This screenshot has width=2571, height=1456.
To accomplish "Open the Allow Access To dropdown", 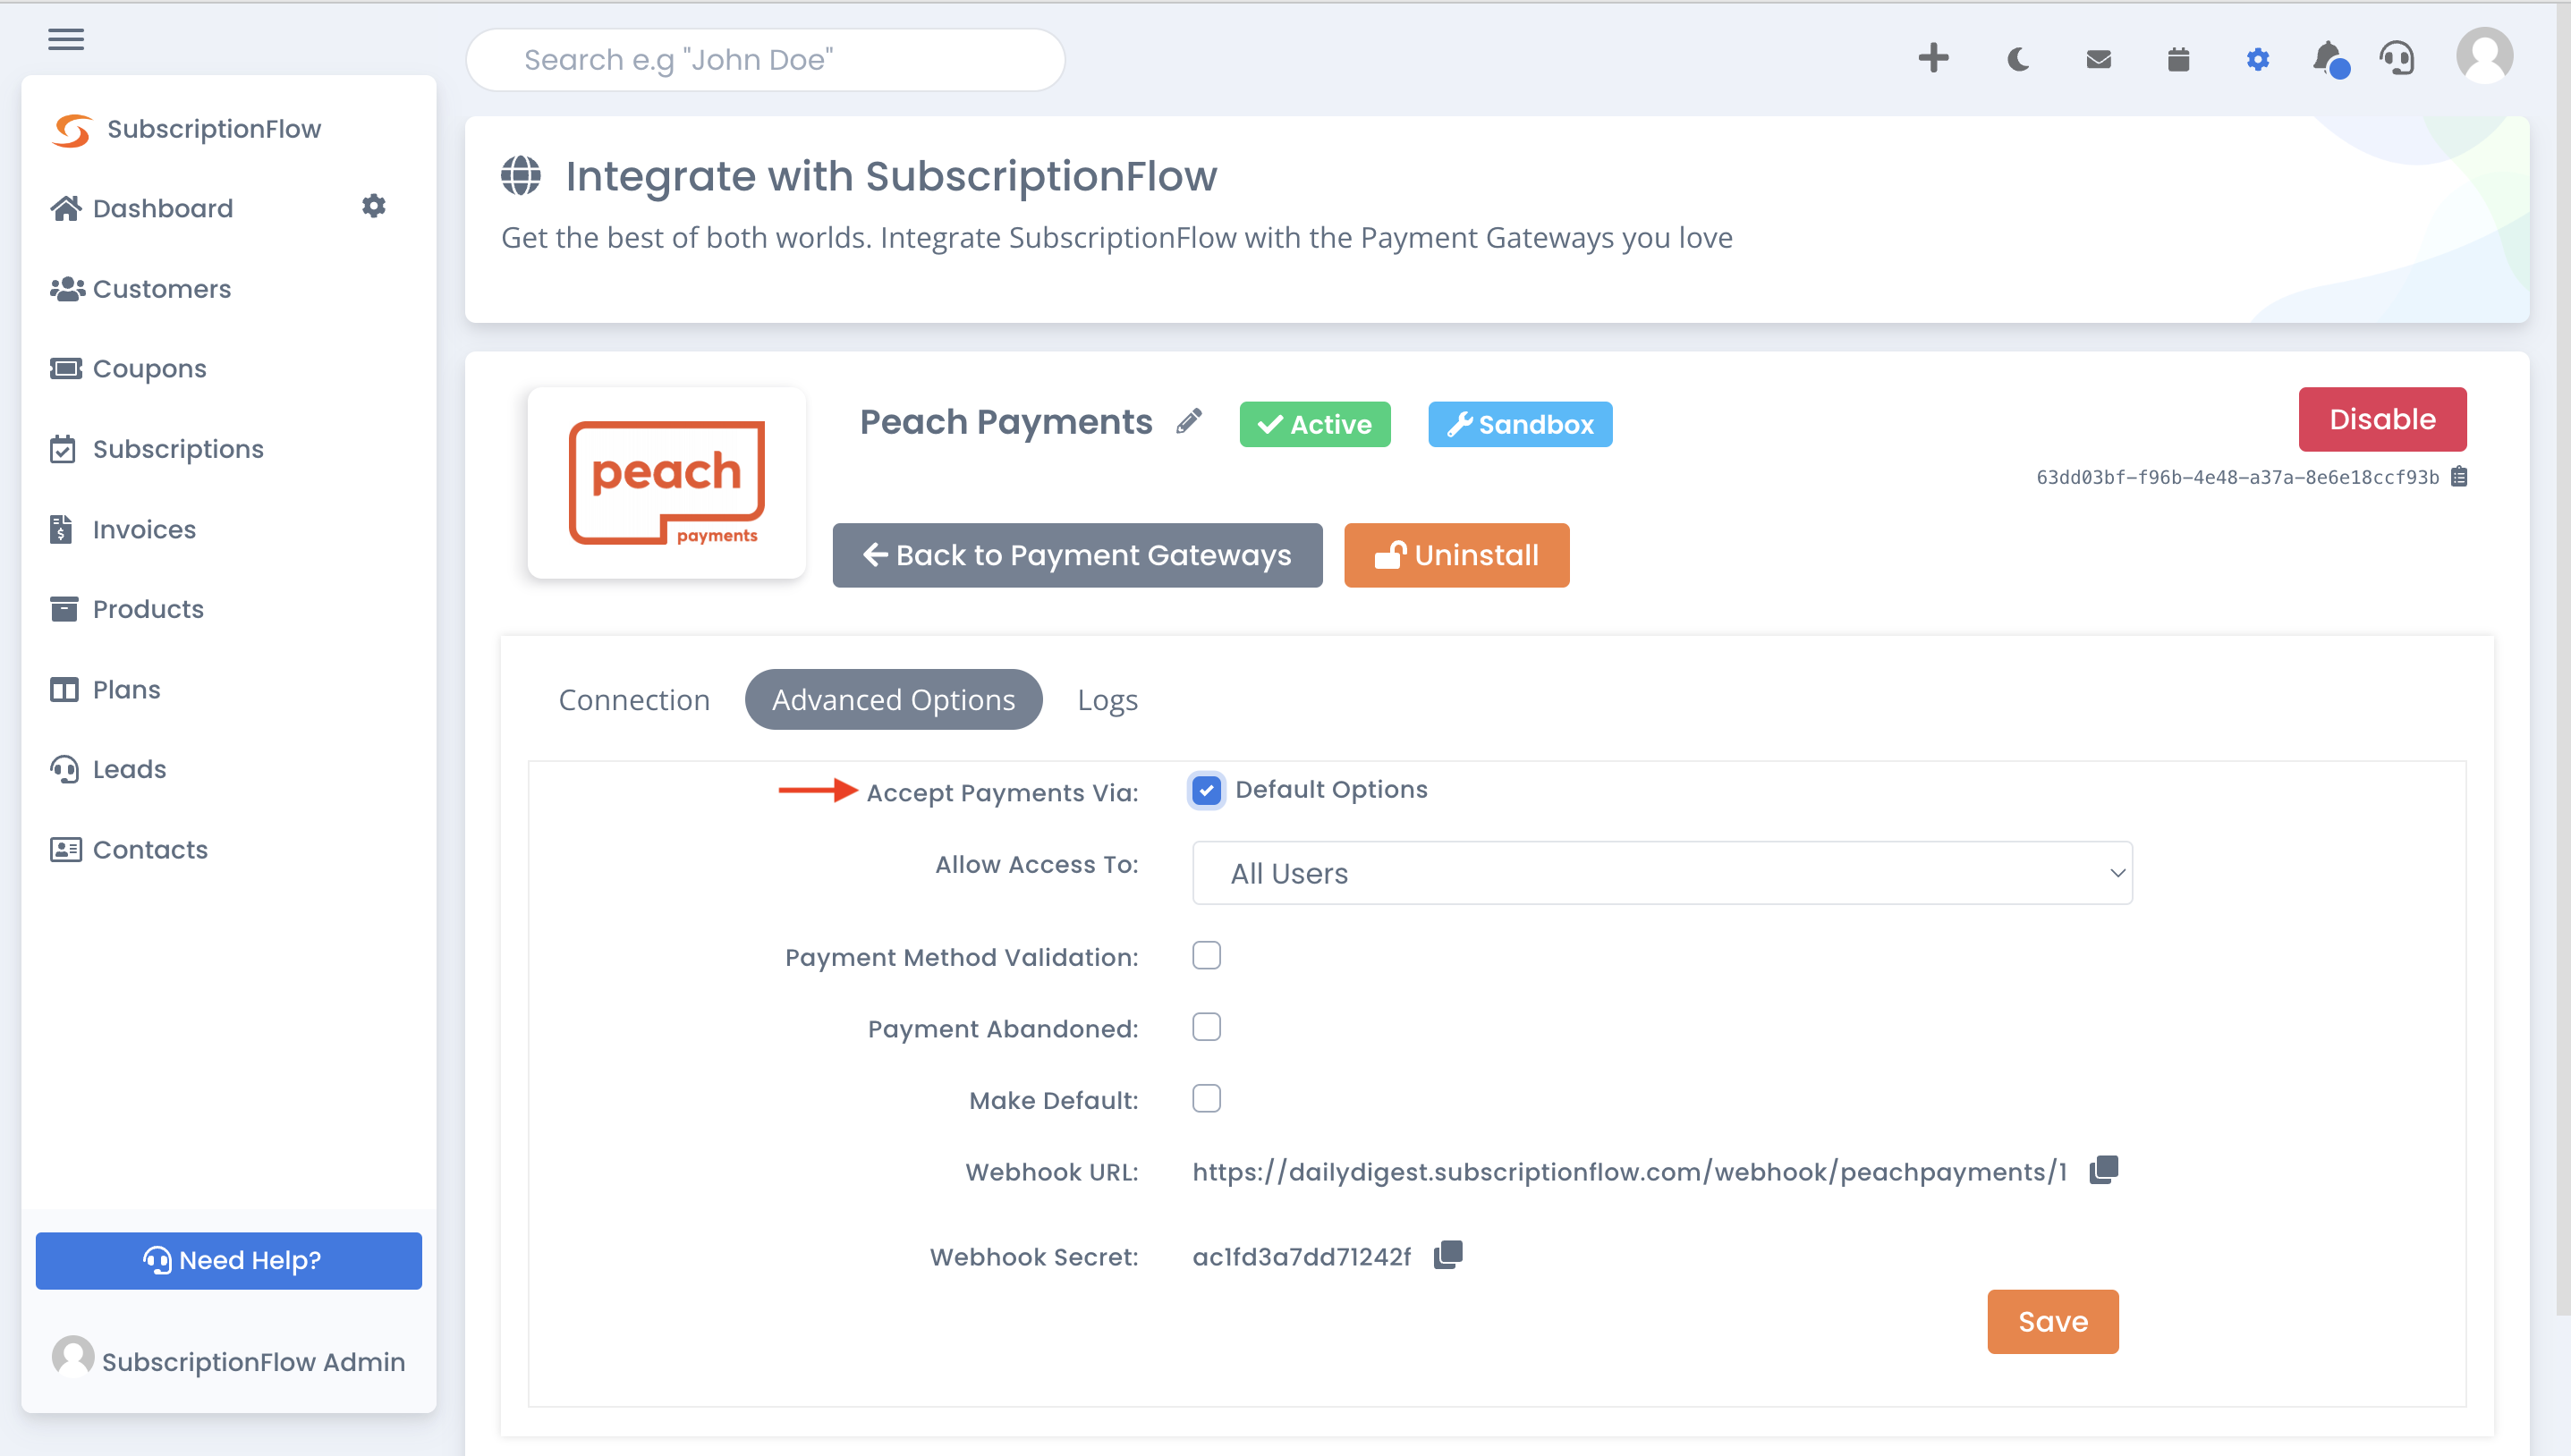I will 1661,873.
